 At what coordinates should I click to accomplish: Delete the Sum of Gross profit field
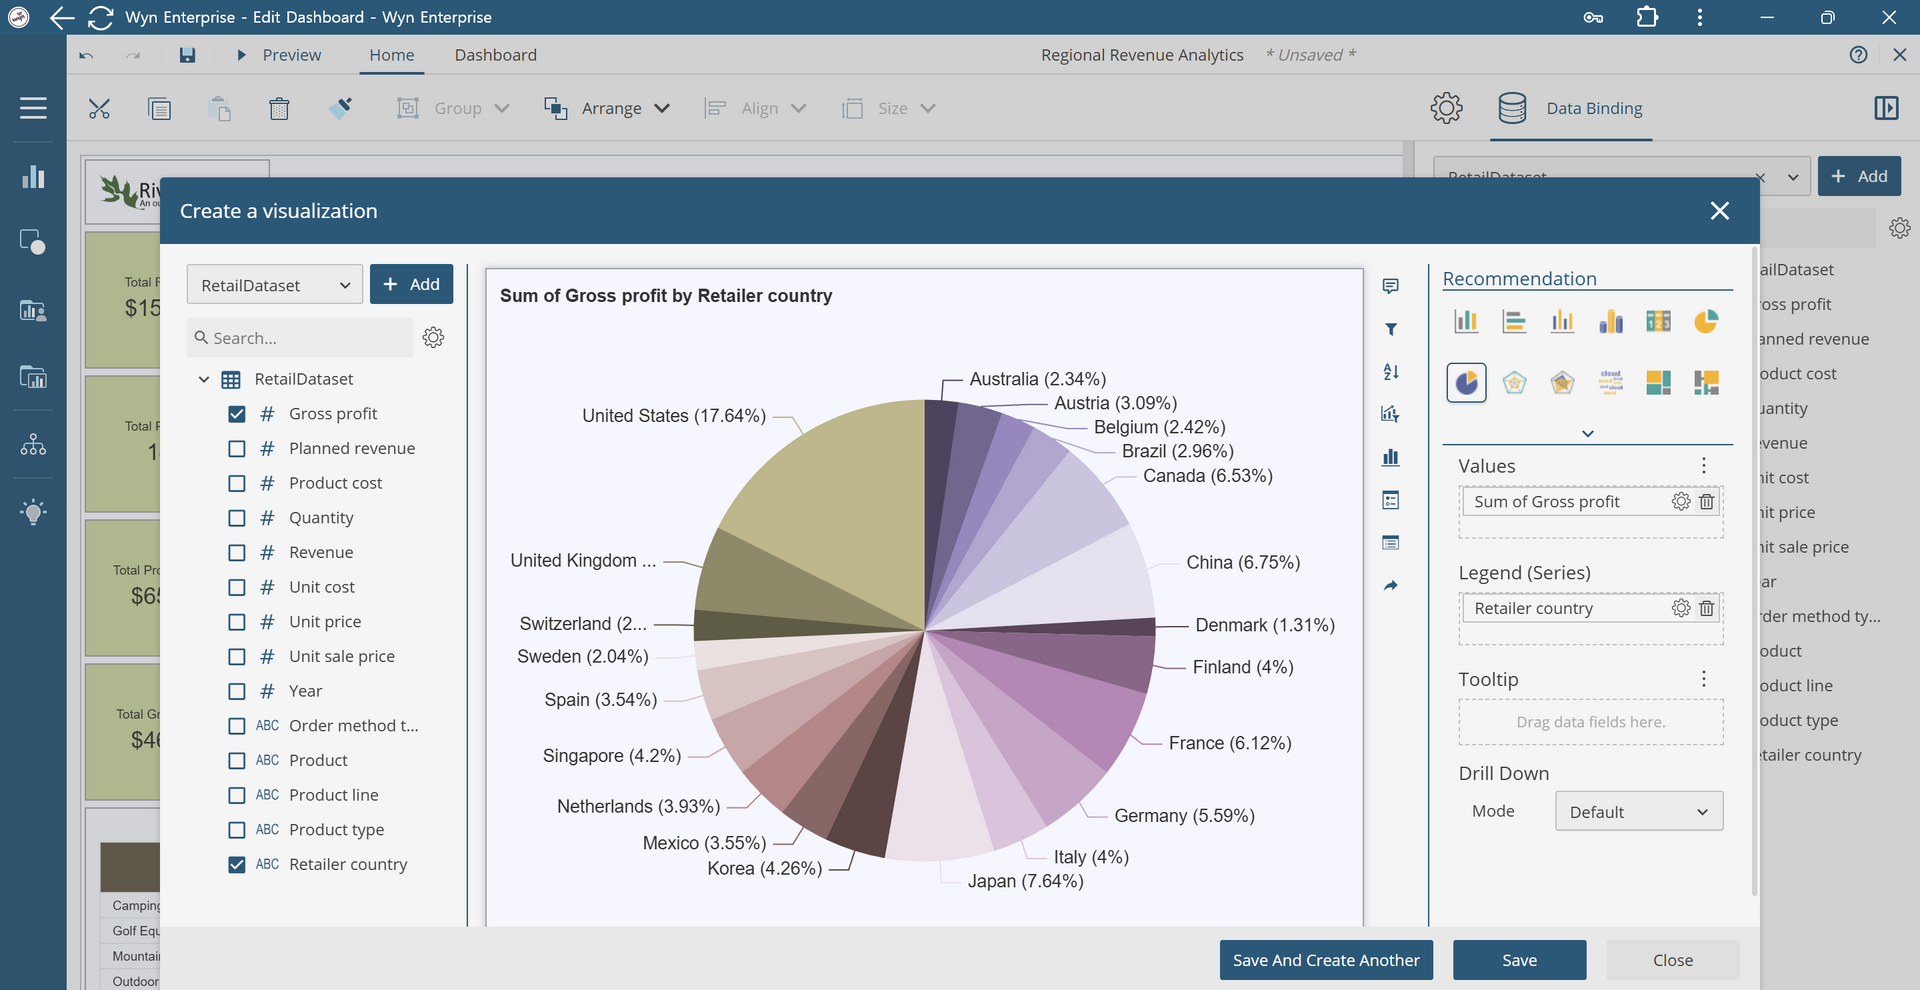(1707, 502)
